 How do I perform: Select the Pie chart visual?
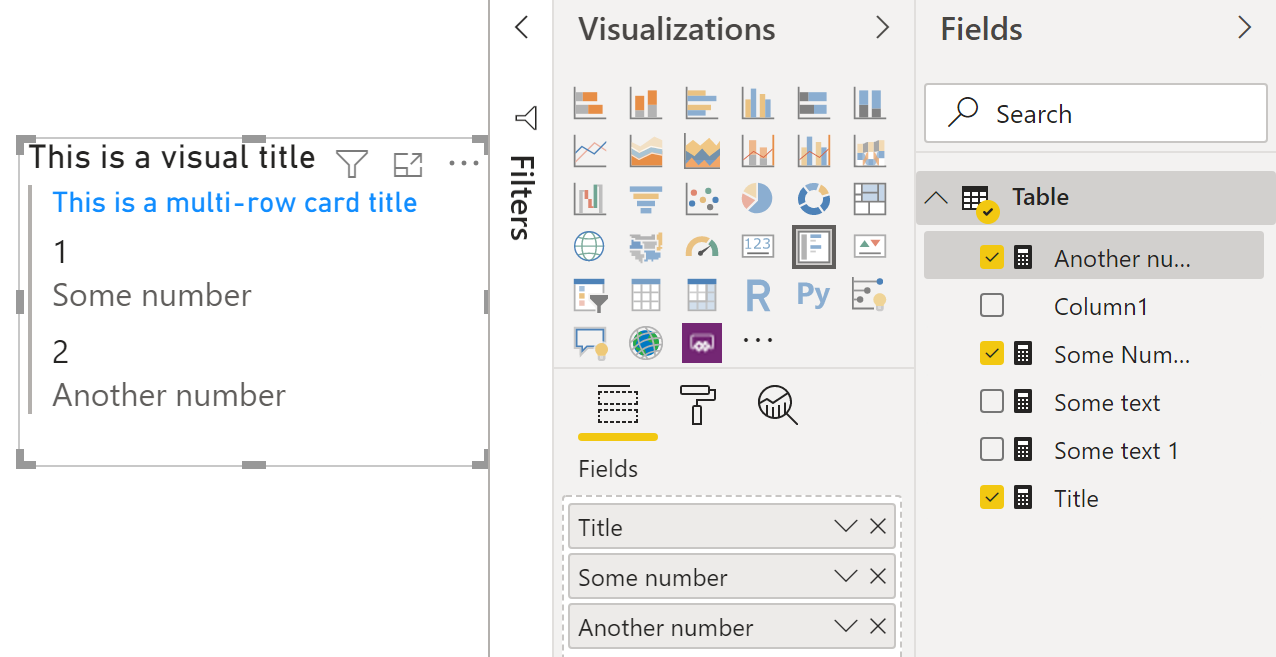point(757,199)
